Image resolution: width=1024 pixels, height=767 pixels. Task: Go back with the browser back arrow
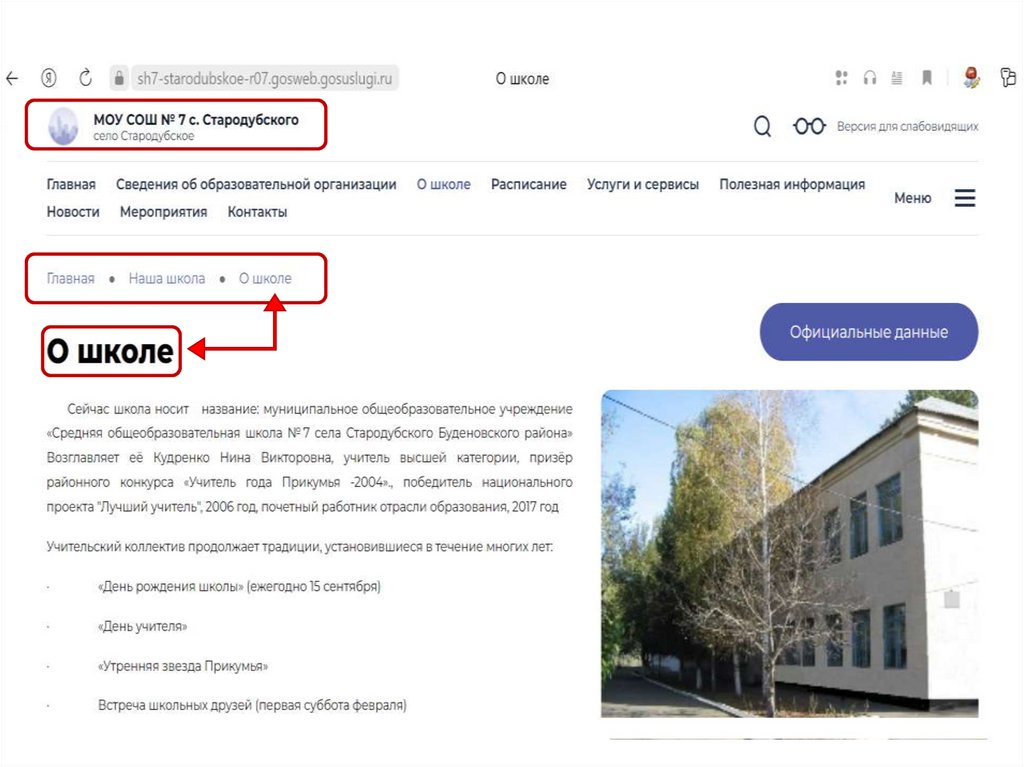tap(12, 79)
